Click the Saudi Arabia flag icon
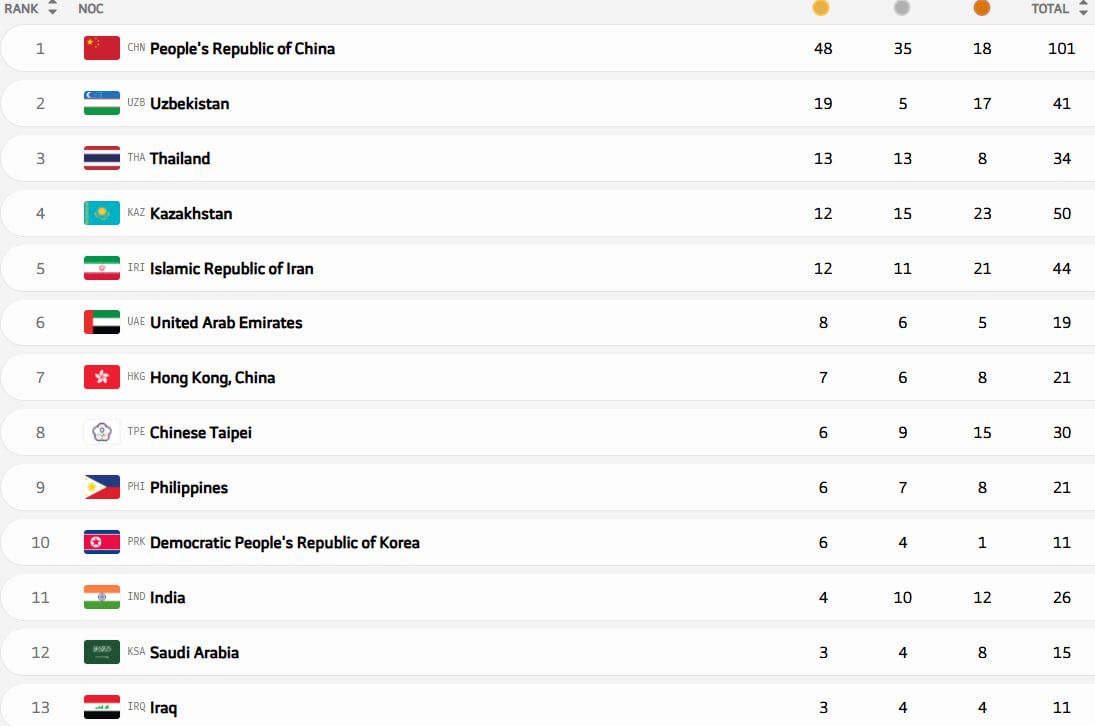Image resolution: width=1095 pixels, height=726 pixels. (x=102, y=652)
